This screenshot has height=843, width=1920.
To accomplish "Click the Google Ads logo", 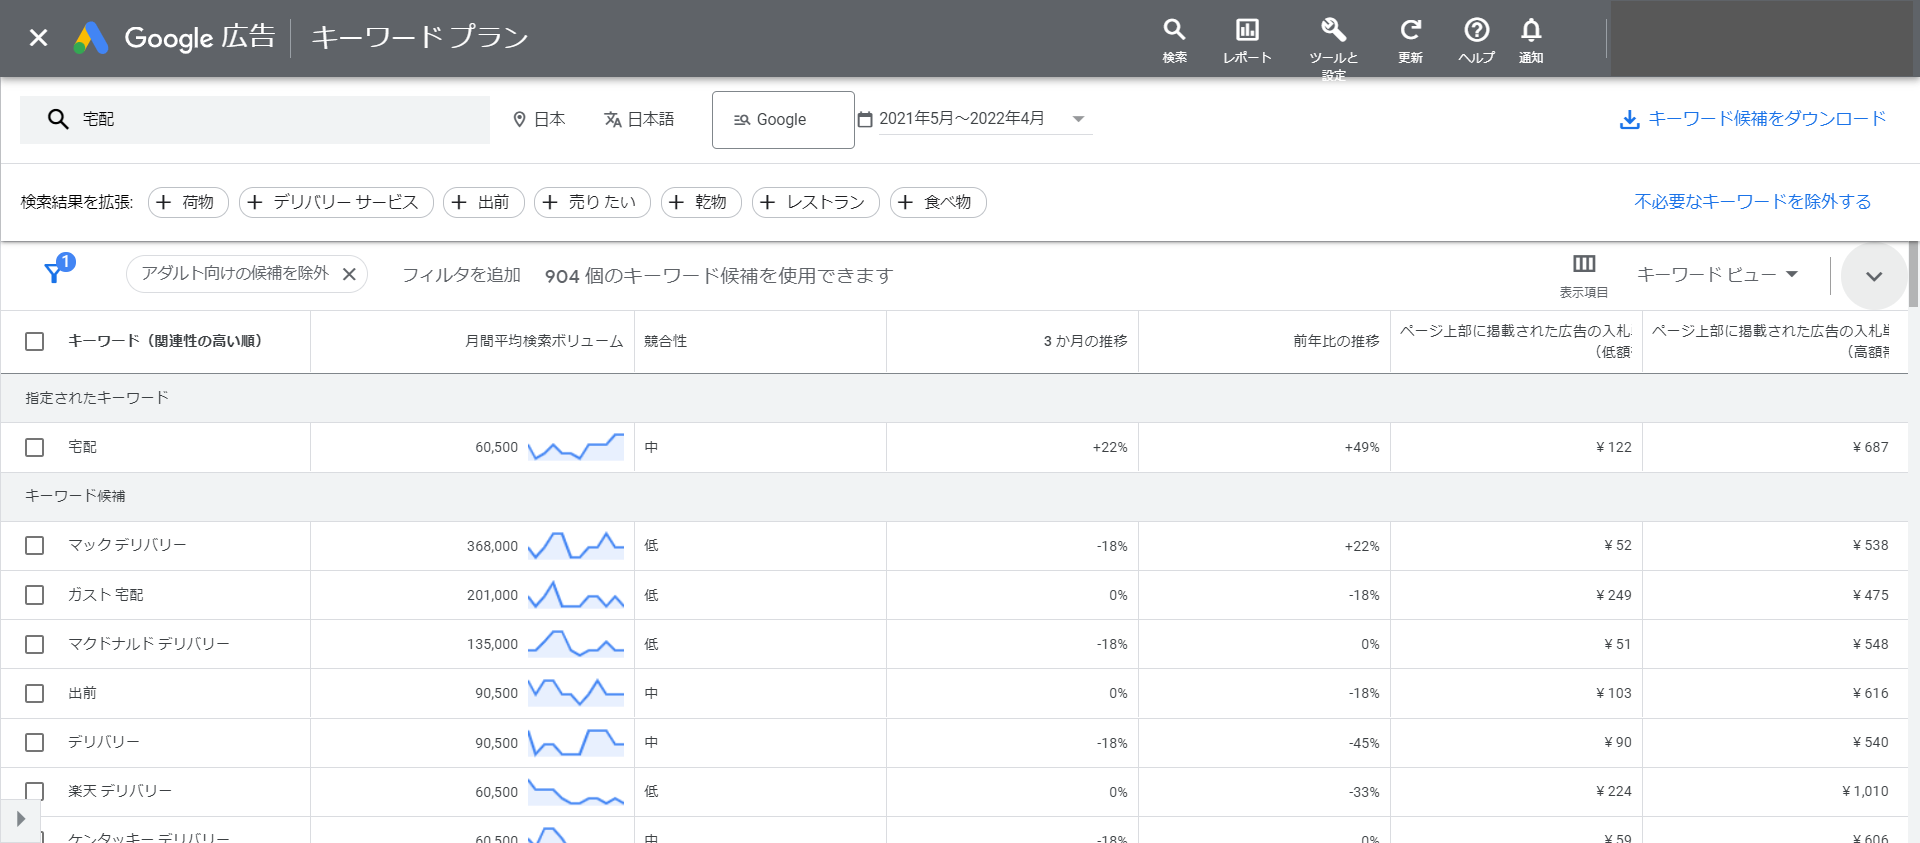I will pos(91,38).
